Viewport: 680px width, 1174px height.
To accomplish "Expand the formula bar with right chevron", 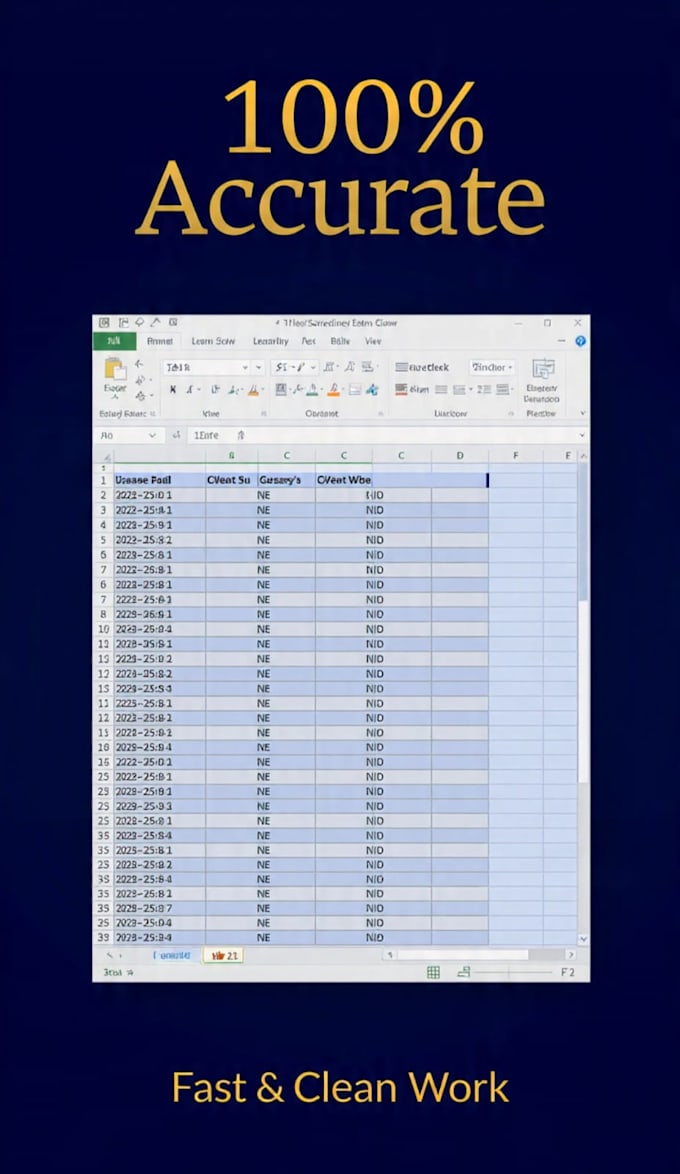I will click(x=582, y=435).
